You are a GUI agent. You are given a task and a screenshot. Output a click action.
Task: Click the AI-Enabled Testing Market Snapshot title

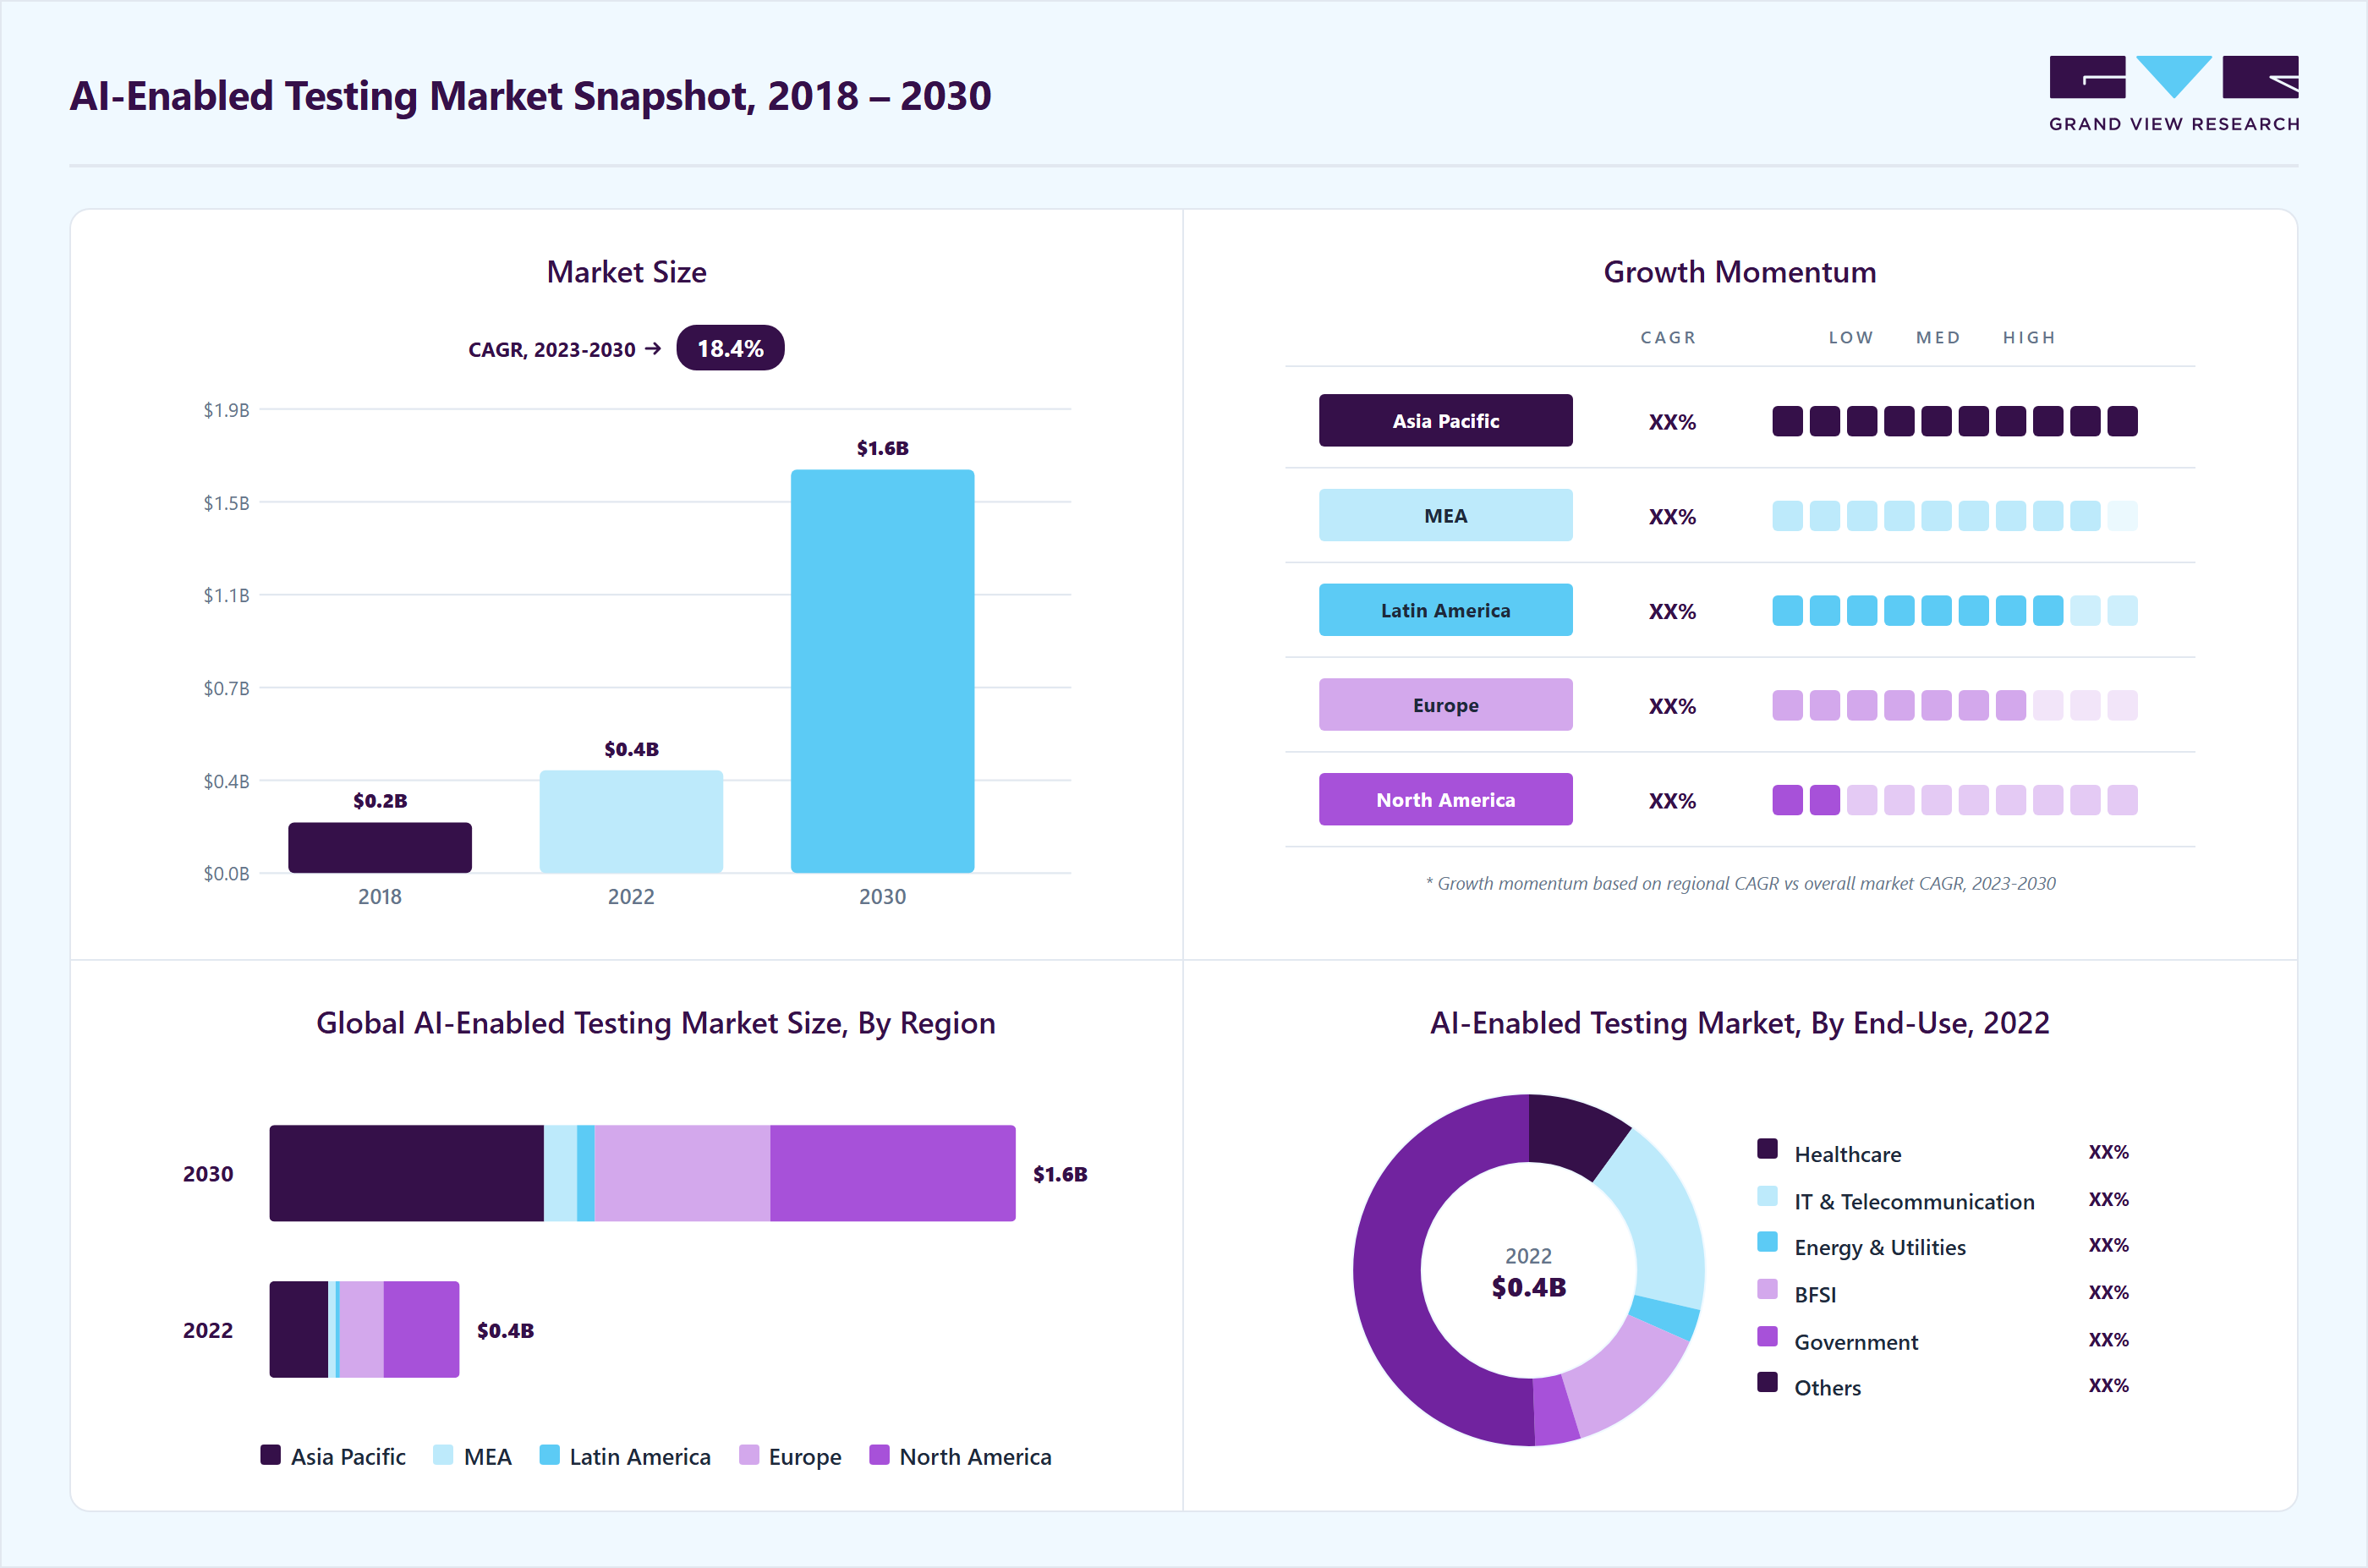click(530, 96)
